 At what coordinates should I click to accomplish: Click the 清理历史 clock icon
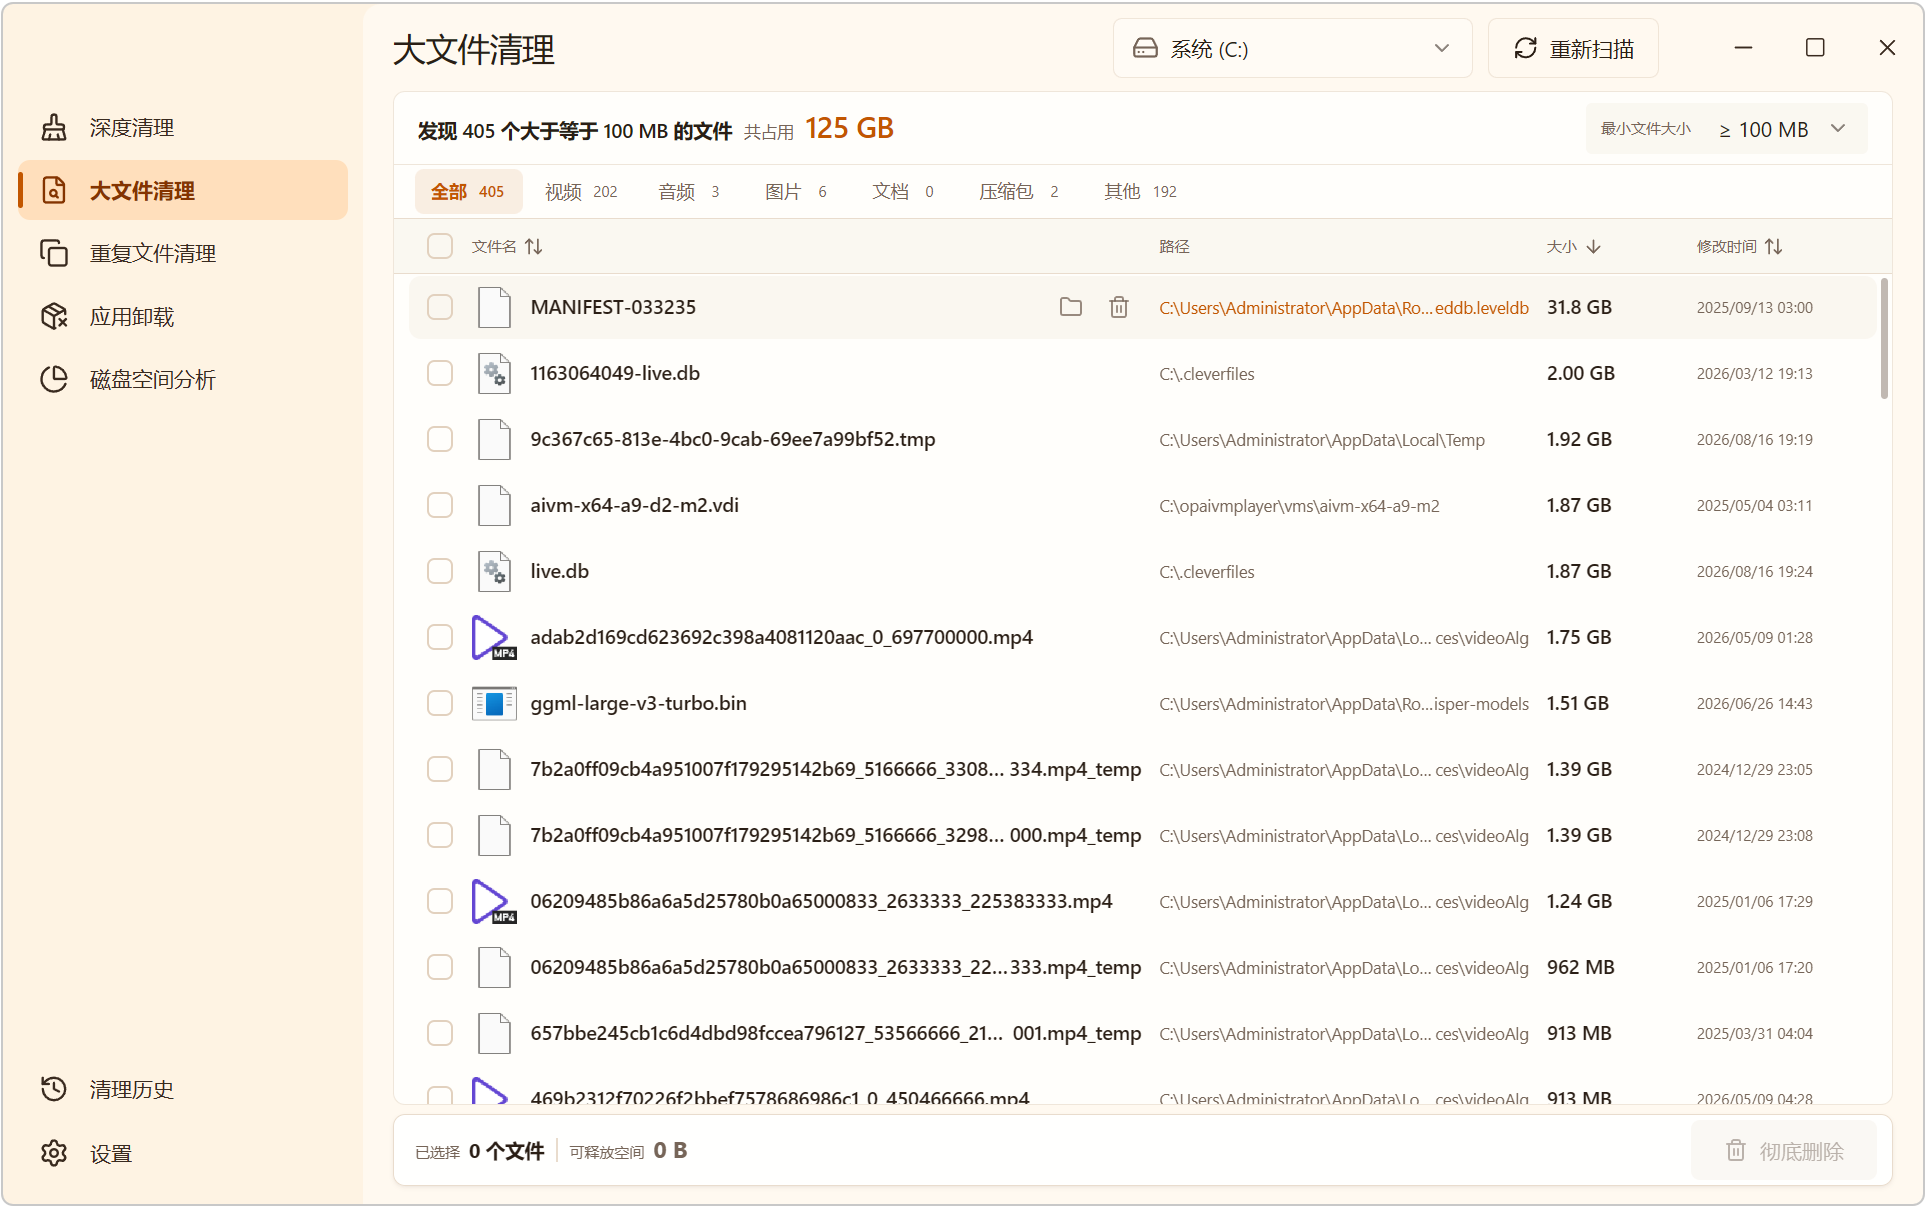pyautogui.click(x=54, y=1089)
